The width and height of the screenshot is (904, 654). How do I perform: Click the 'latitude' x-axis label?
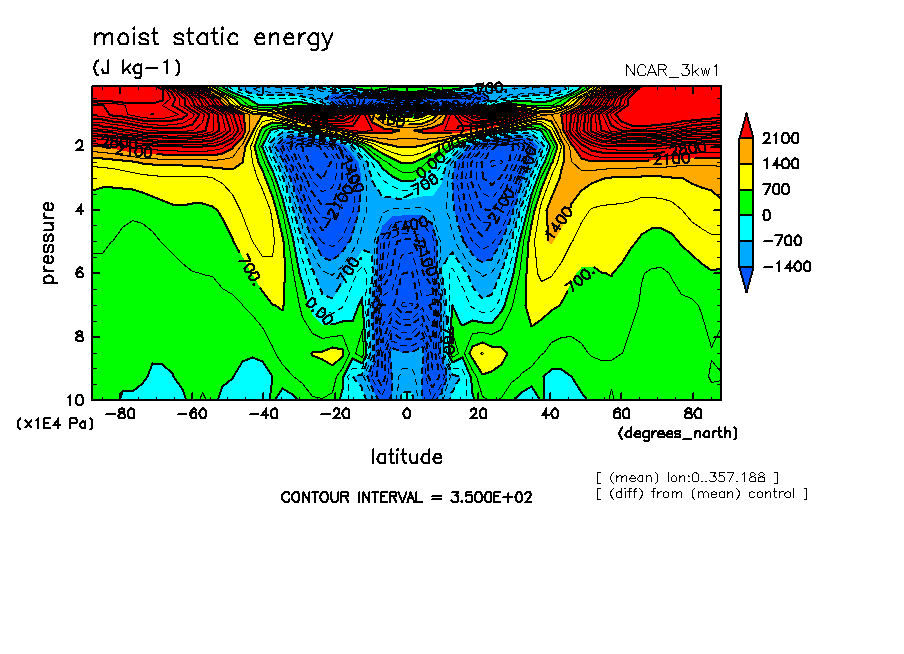(406, 457)
